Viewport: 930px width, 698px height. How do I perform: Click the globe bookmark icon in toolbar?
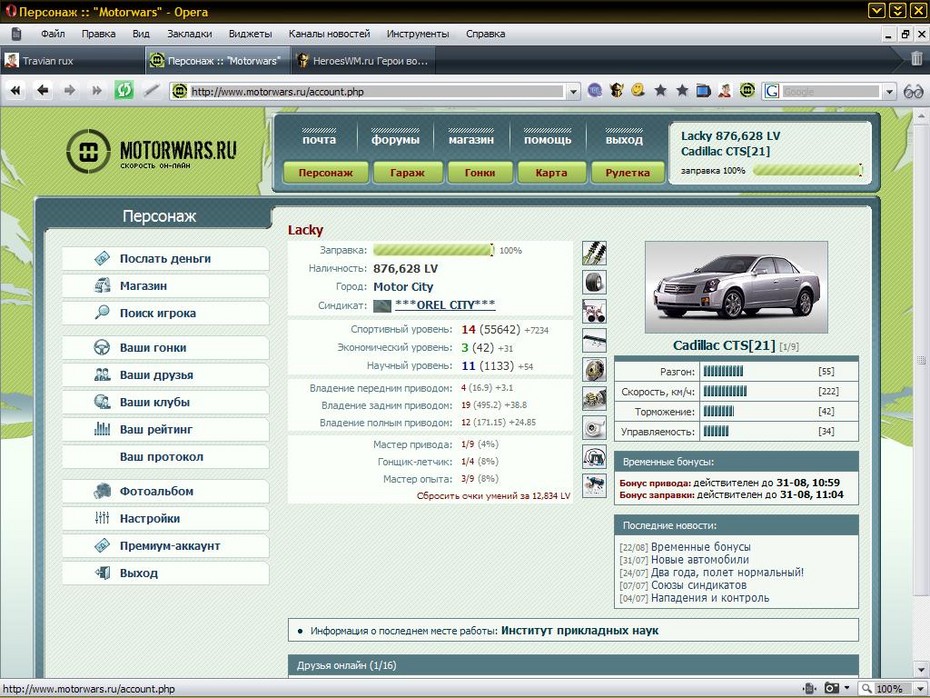[x=594, y=91]
